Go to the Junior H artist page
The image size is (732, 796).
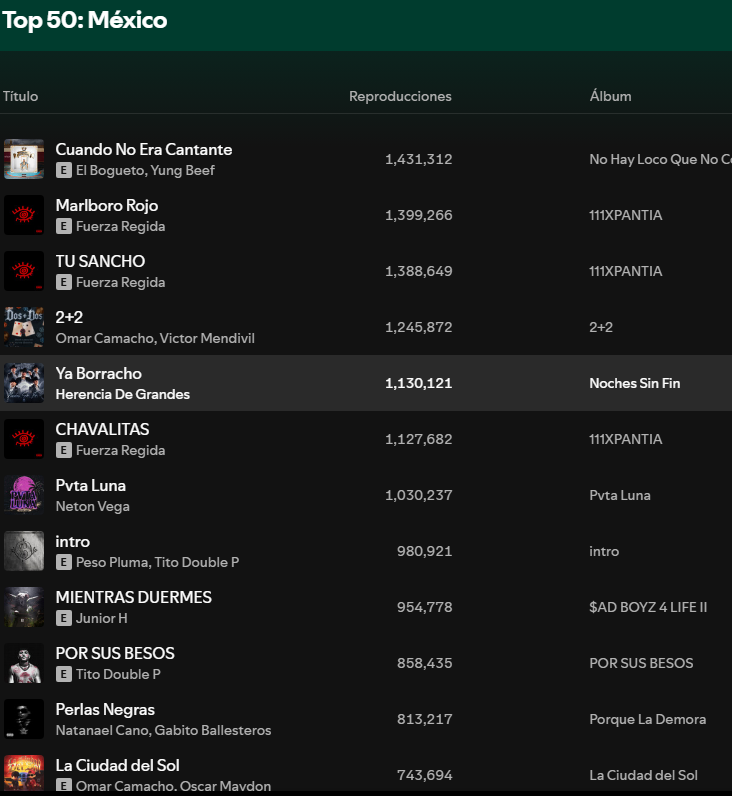tap(102, 618)
